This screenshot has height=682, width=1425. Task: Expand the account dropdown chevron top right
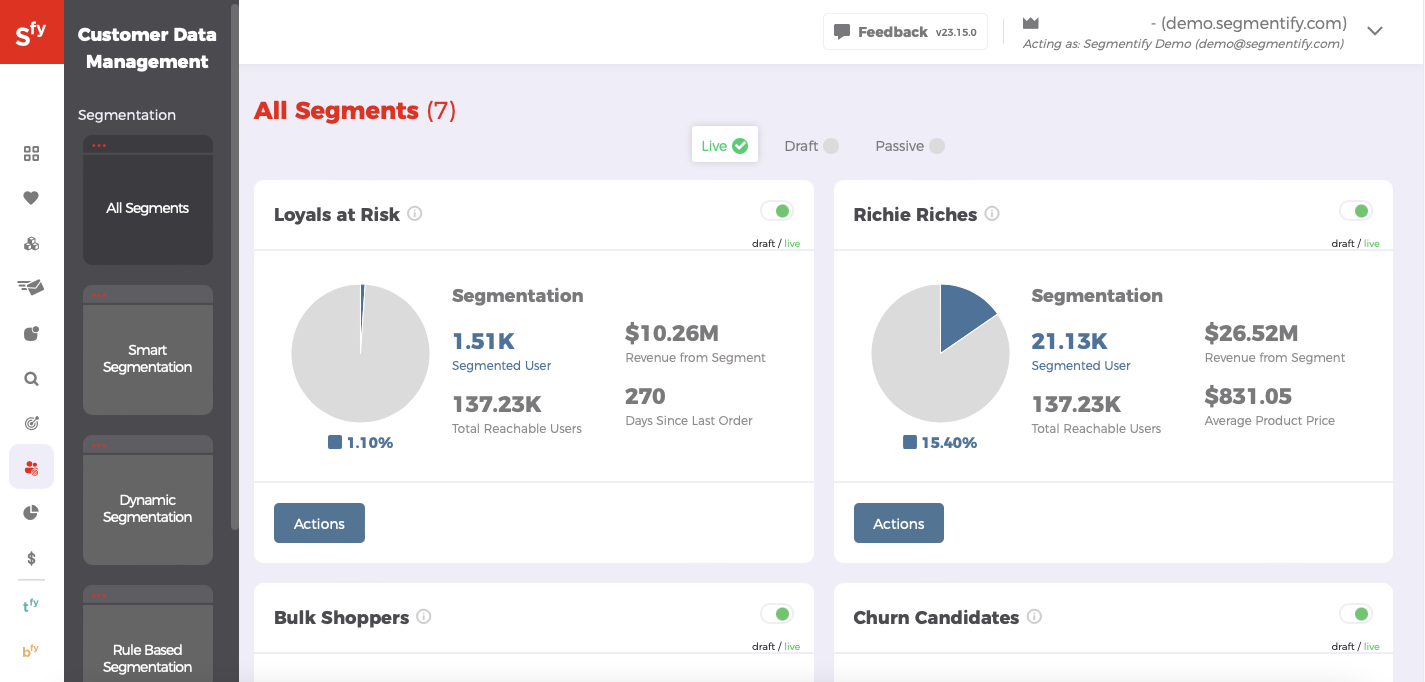[1375, 31]
